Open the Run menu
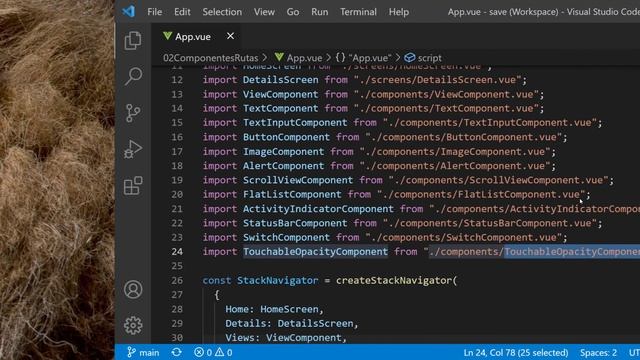Screen dimensions: 640x360 click(320, 12)
